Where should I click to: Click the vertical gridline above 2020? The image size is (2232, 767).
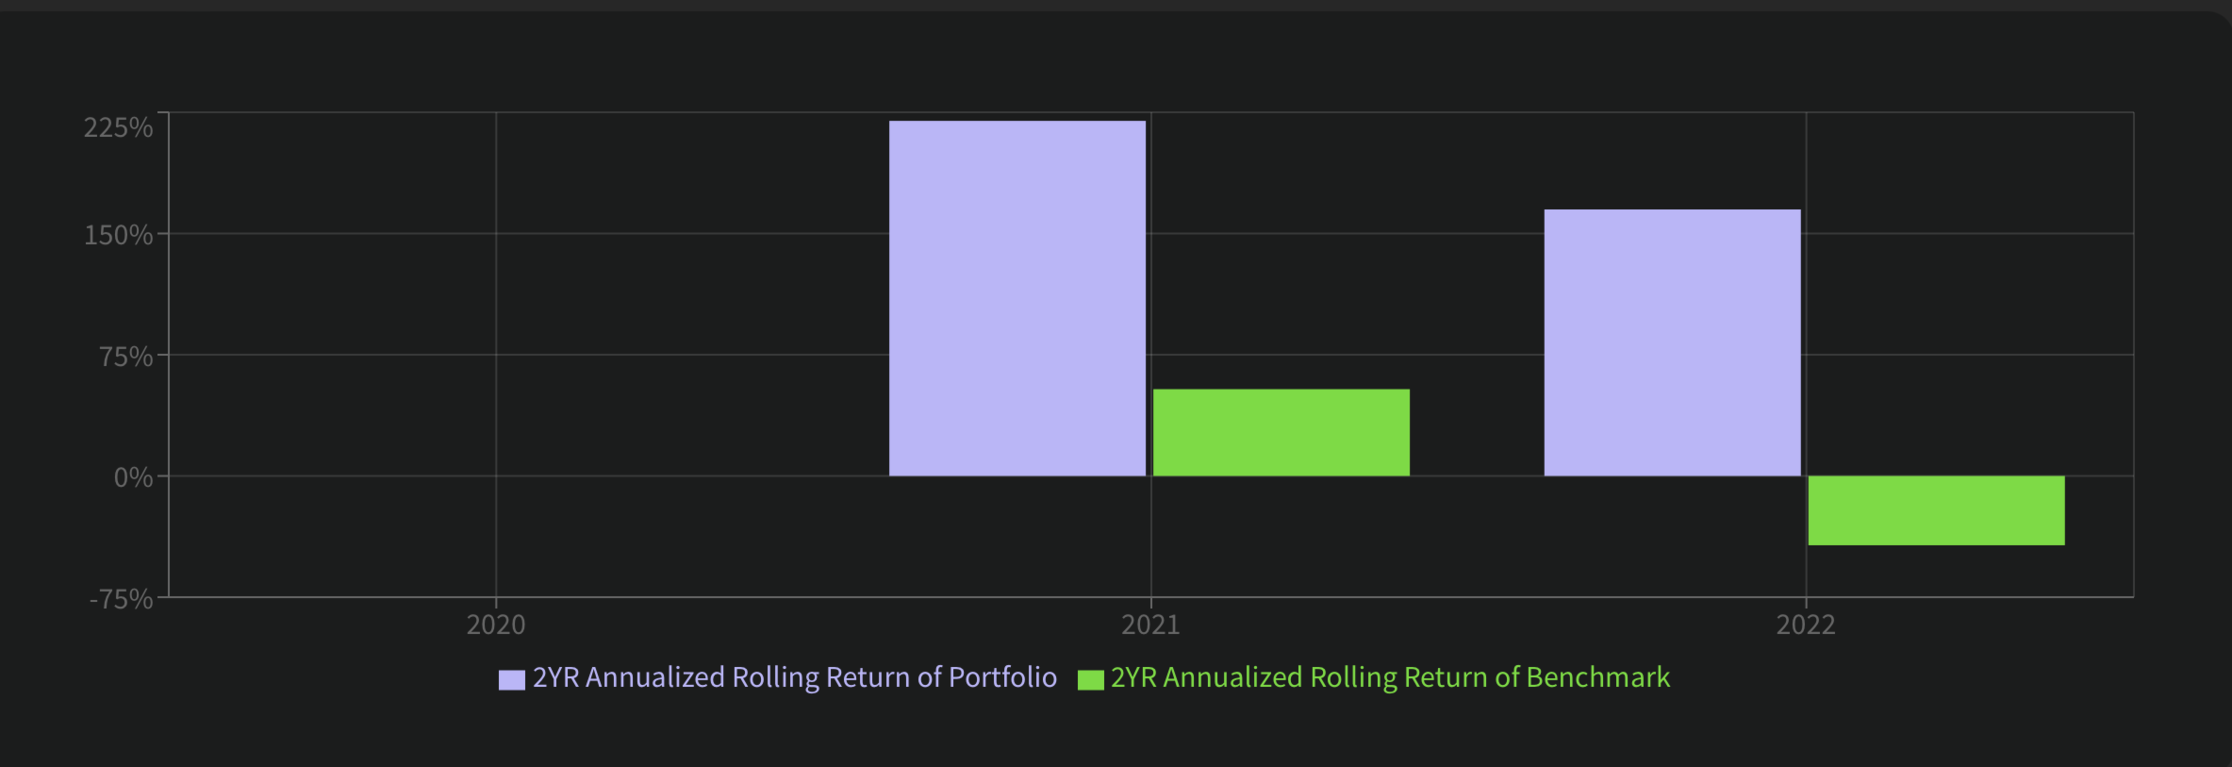[496, 300]
